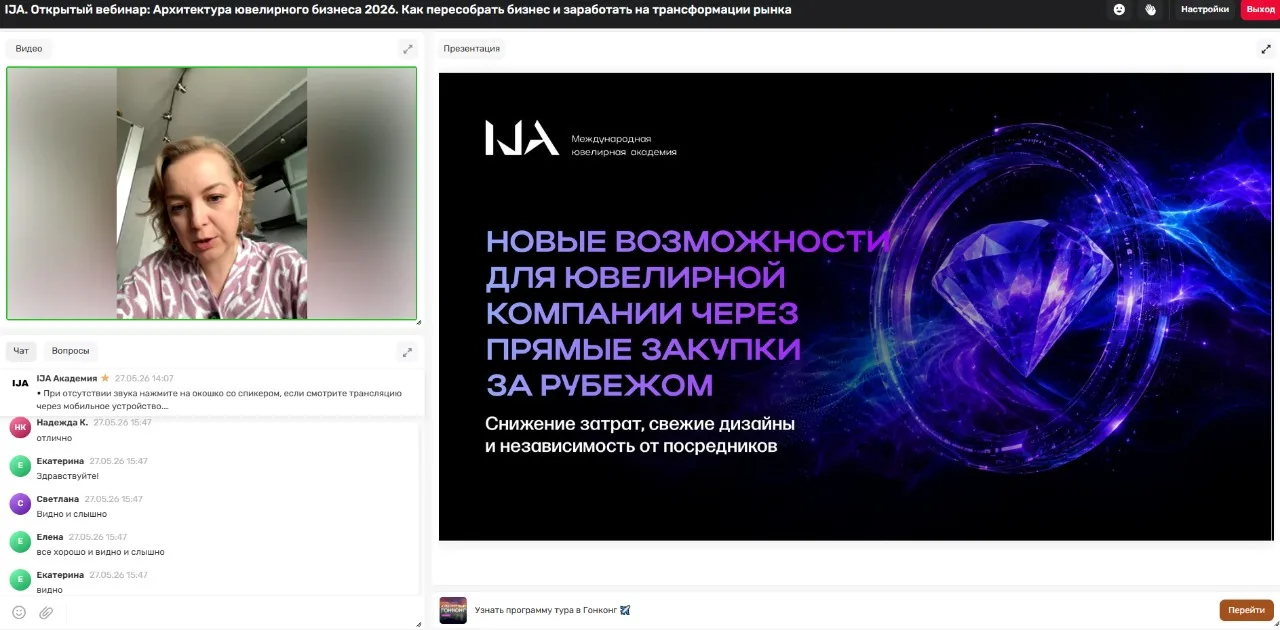Viewport: 1280px width, 630px height.
Task: Expand the Видео panel to fullscreen
Action: [408, 48]
